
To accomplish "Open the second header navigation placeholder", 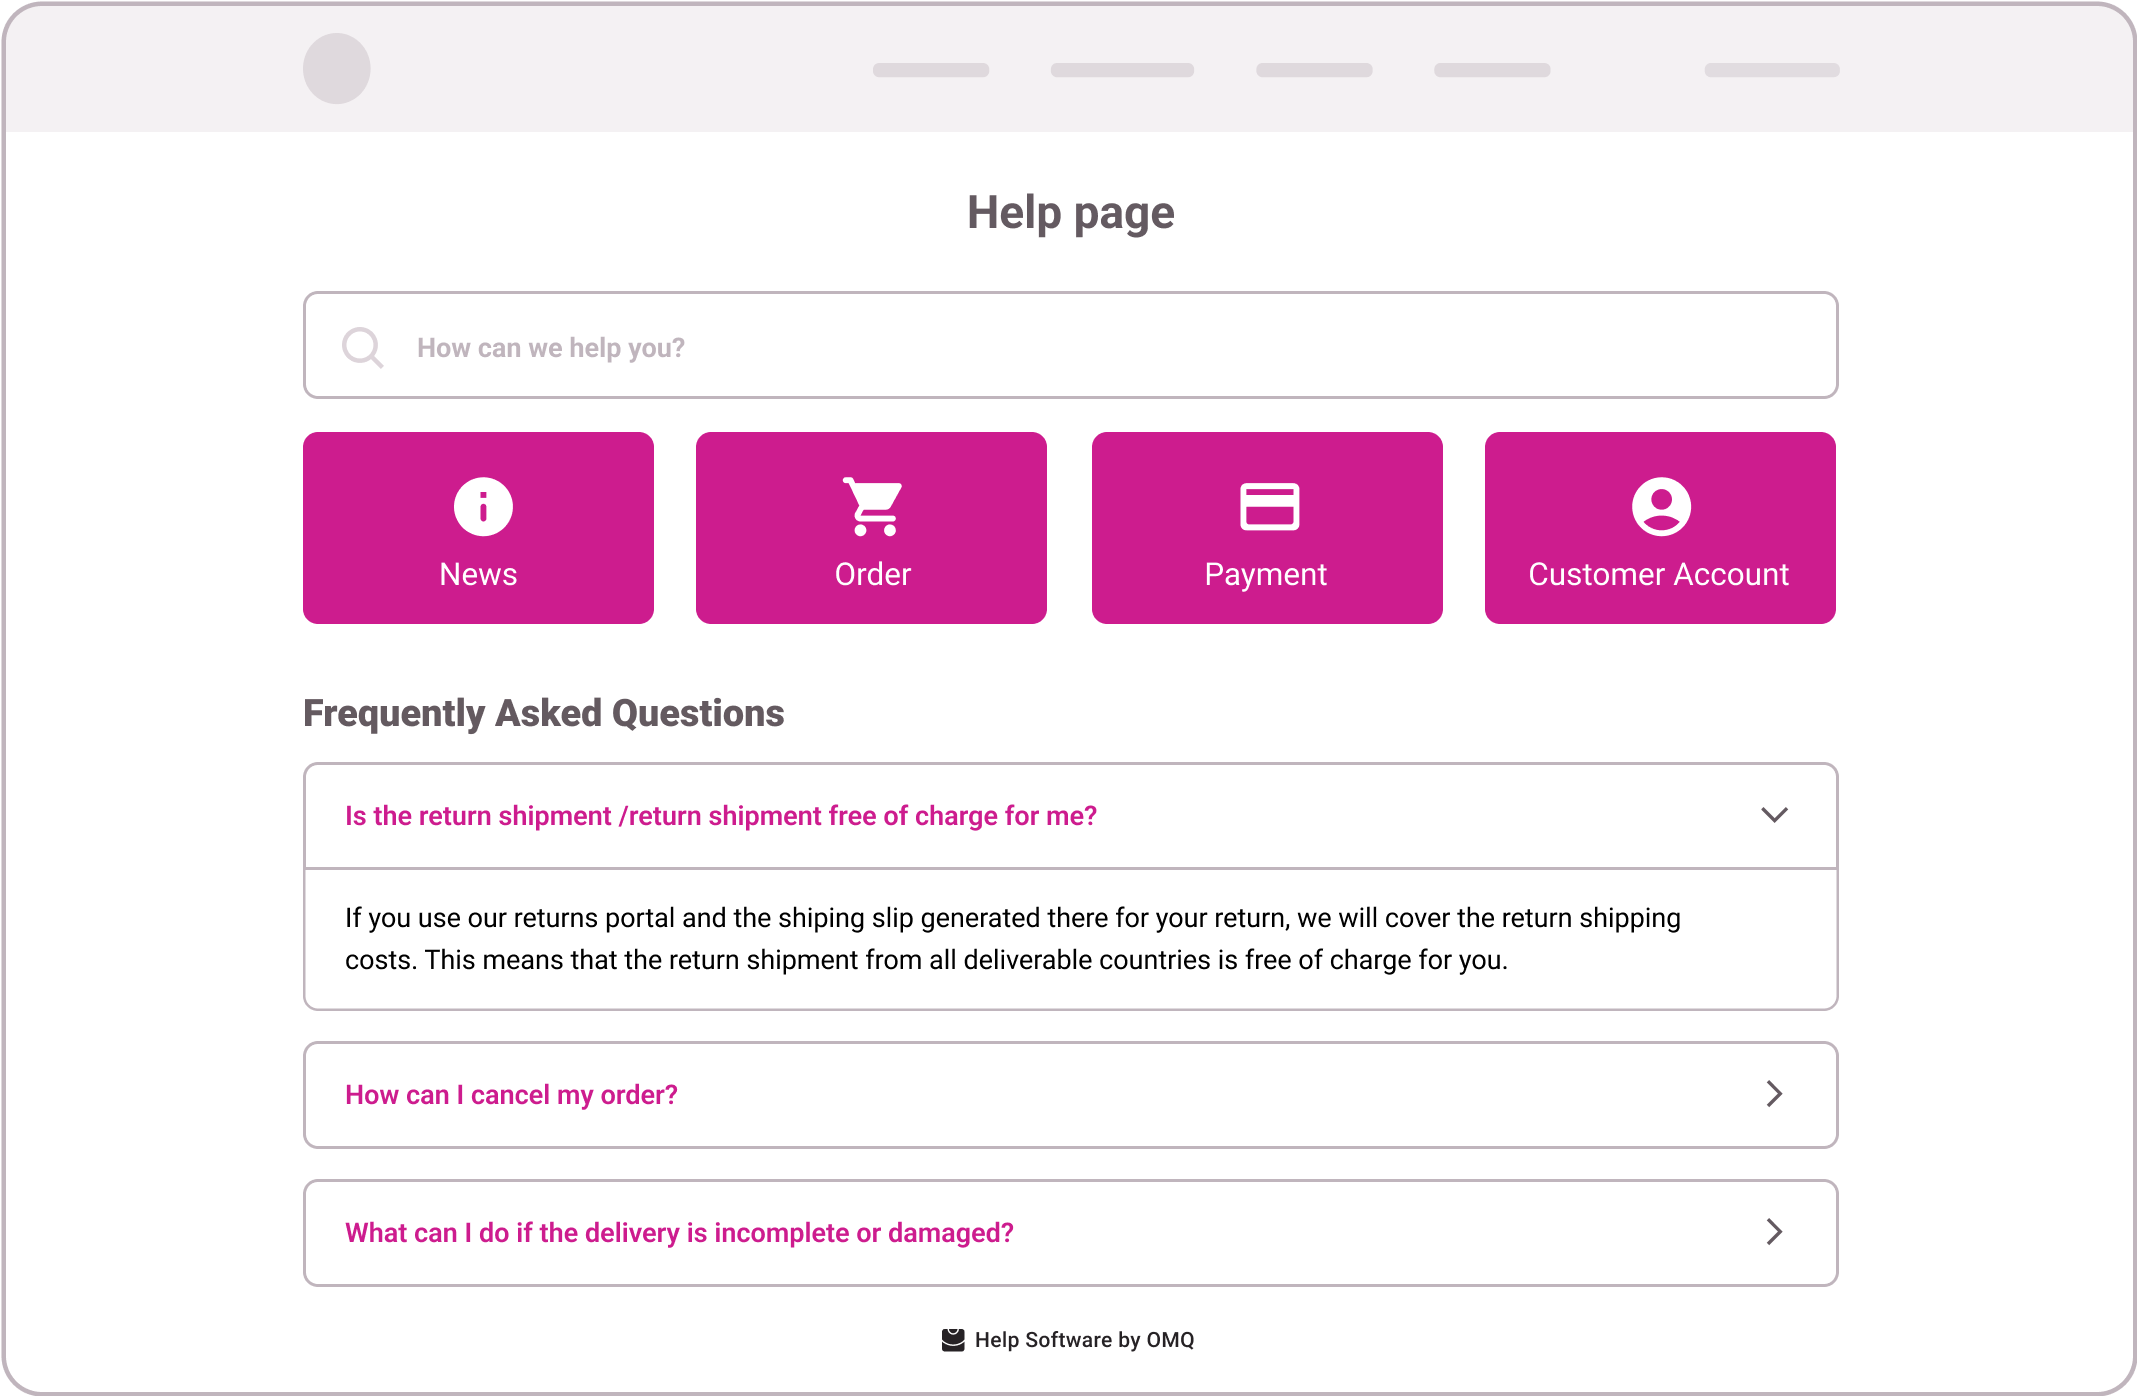I will click(1122, 70).
